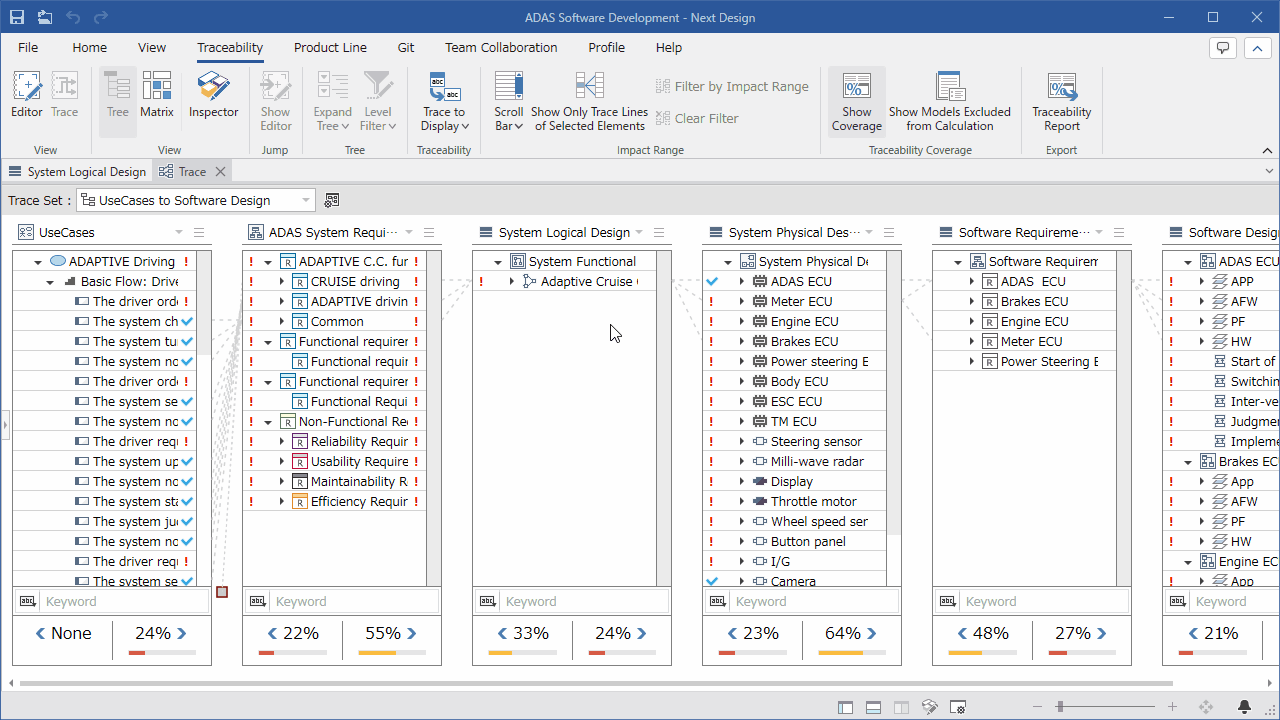Open Trace to Display dropdown
This screenshot has width=1280, height=720.
pos(444,102)
